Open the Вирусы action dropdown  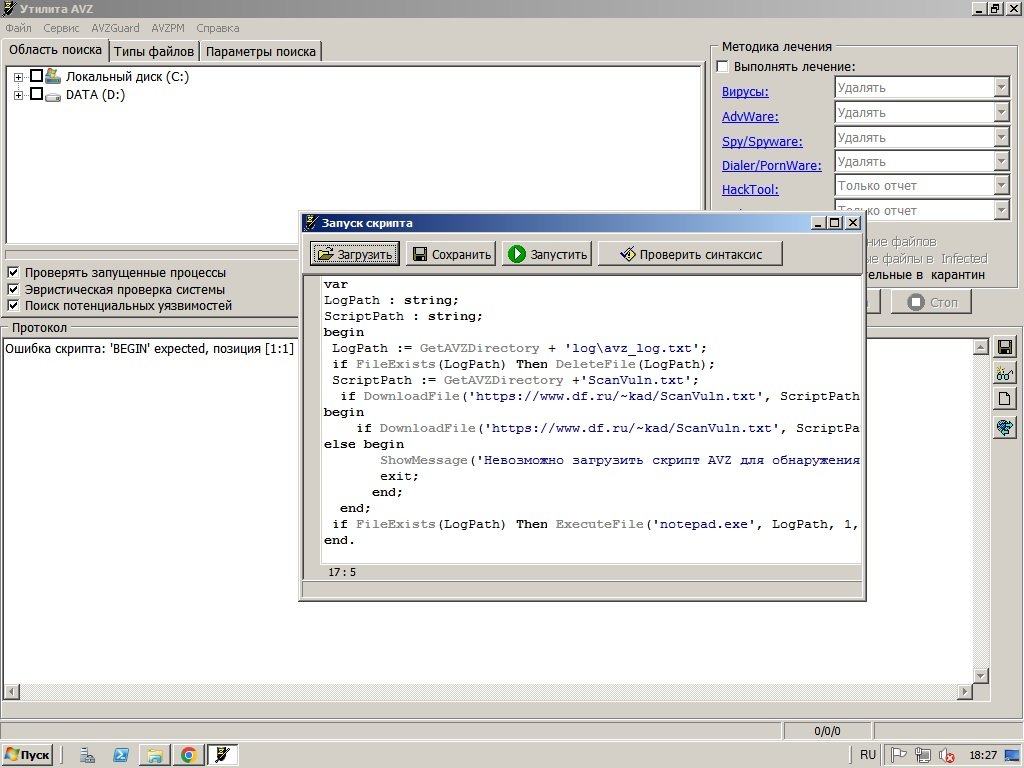tap(1001, 88)
